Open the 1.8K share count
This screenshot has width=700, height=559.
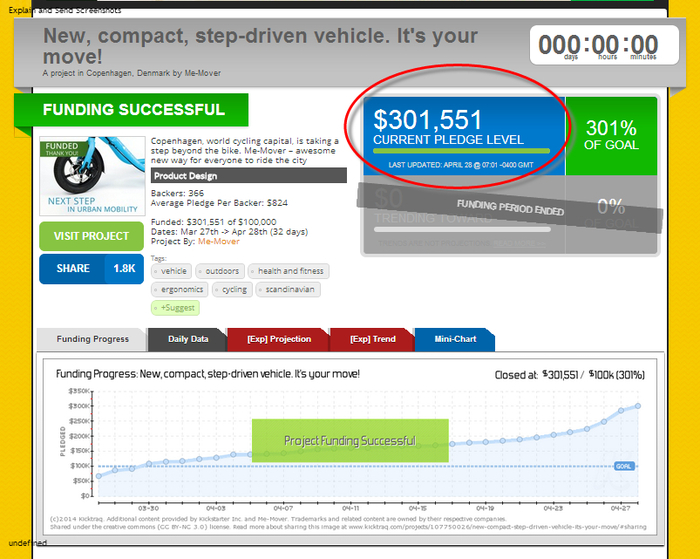(124, 269)
